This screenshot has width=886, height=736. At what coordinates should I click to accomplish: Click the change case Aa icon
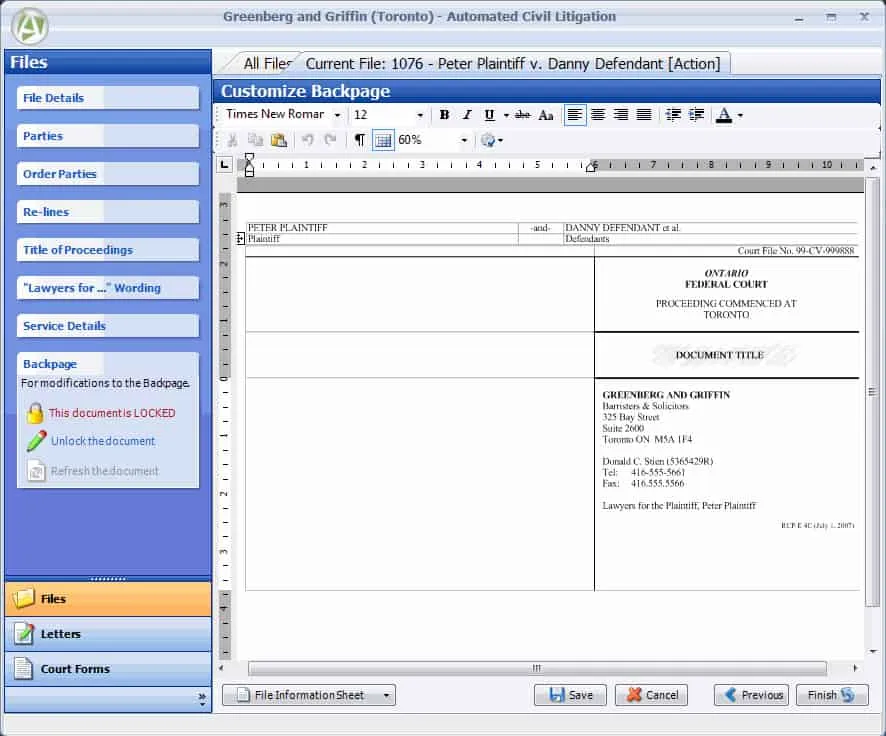546,115
